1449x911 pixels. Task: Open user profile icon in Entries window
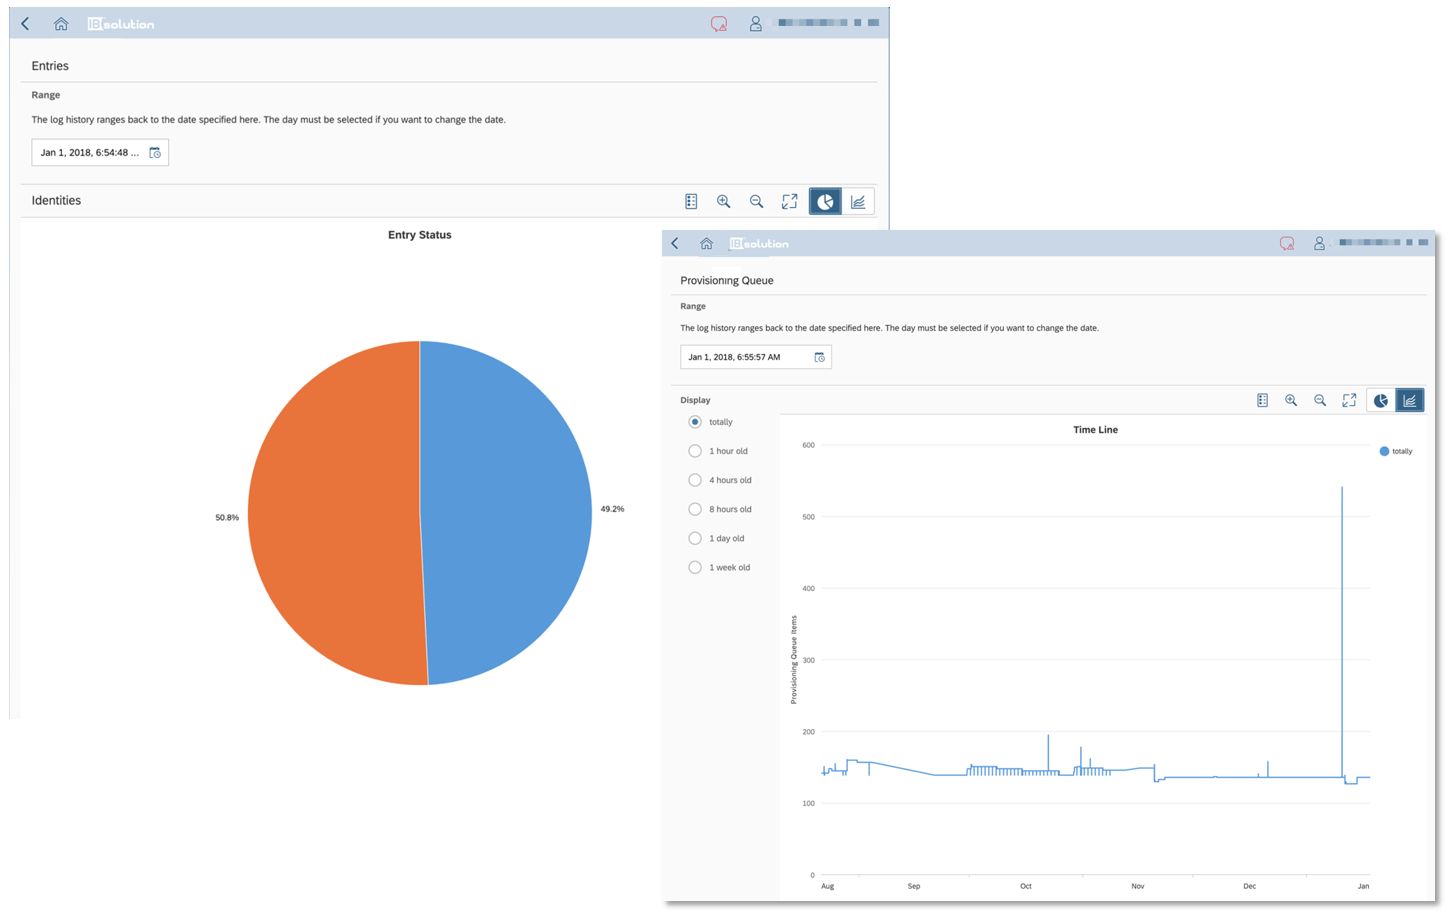coord(756,24)
